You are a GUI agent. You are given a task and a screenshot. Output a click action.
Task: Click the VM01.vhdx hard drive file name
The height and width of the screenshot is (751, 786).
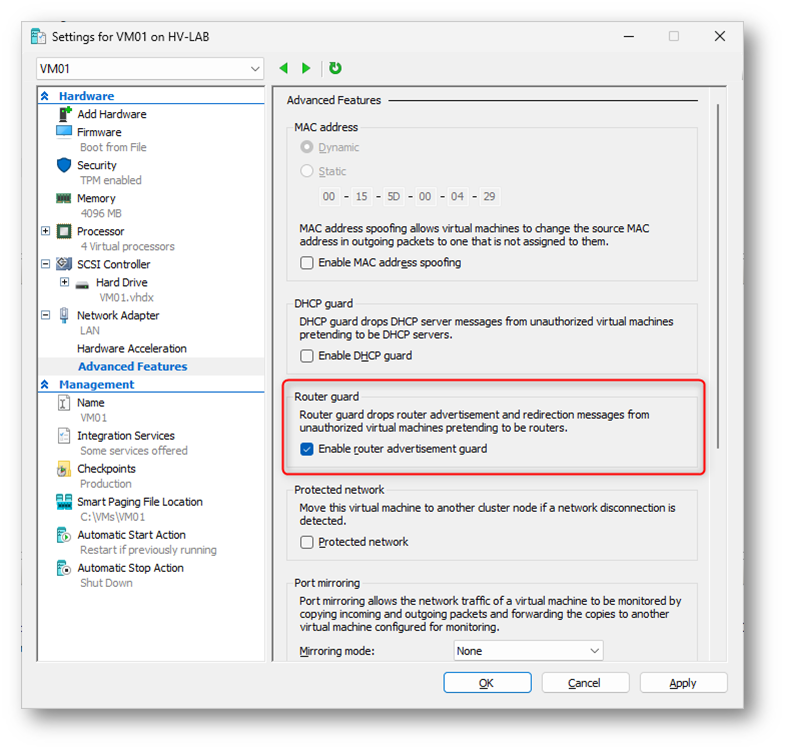pyautogui.click(x=126, y=297)
